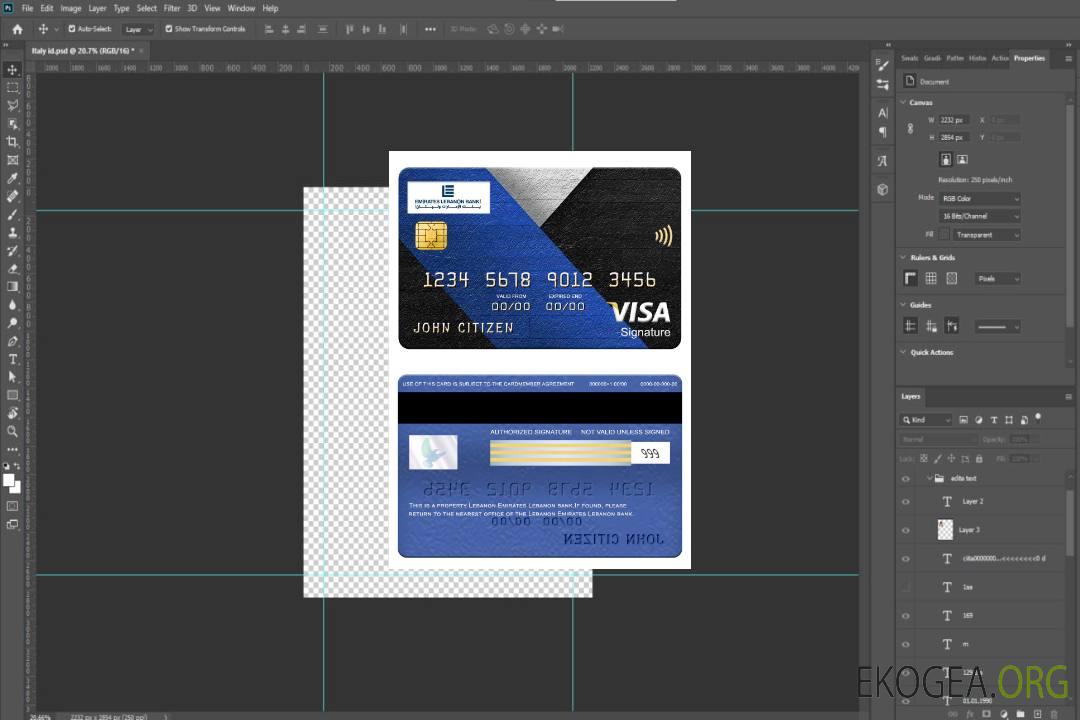
Task: Open the Filter menu
Action: (172, 8)
